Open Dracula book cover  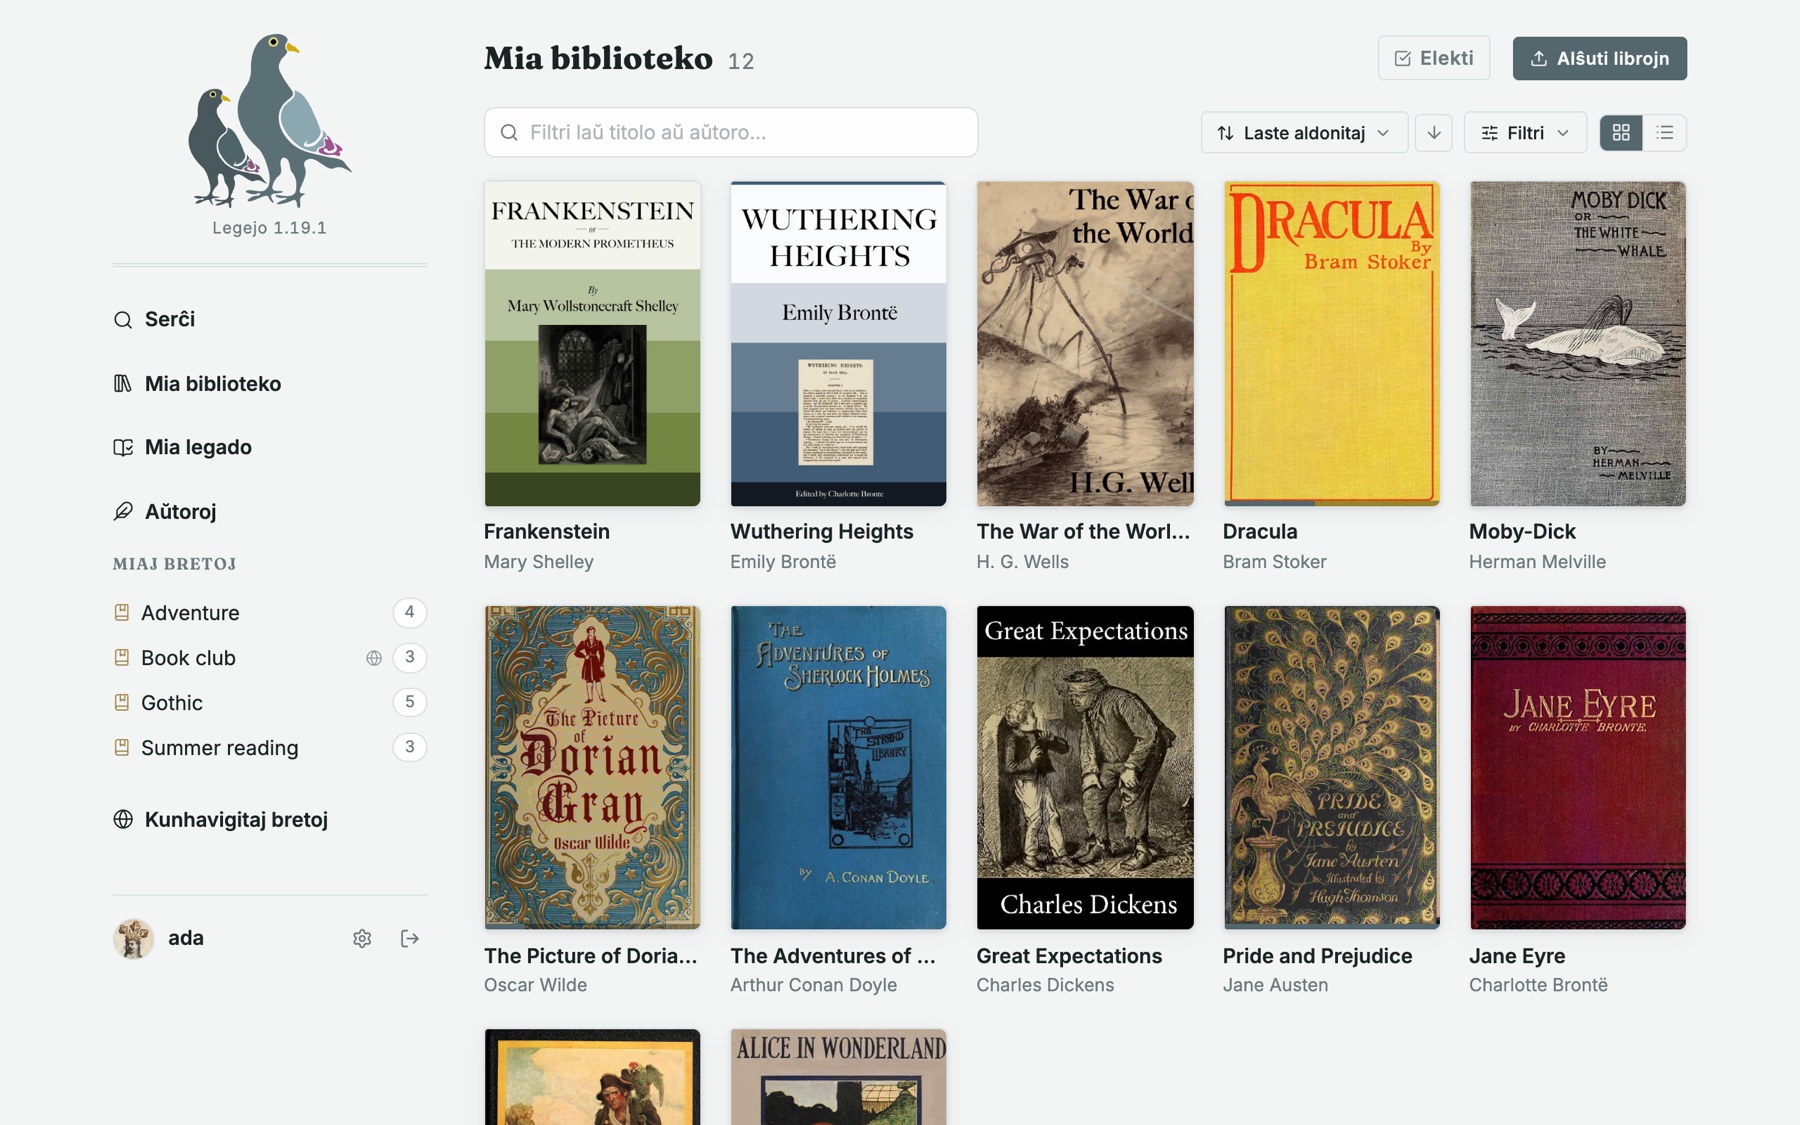[x=1331, y=343]
